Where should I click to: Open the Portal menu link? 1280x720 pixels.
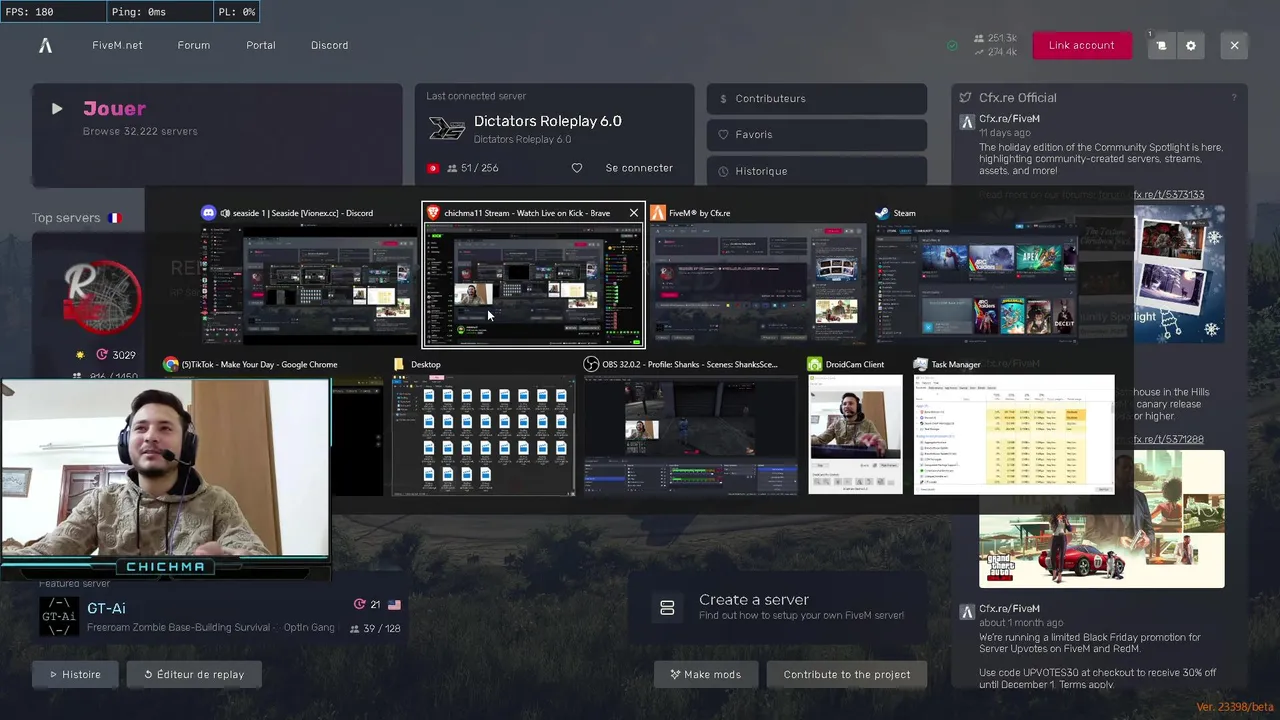click(x=261, y=45)
